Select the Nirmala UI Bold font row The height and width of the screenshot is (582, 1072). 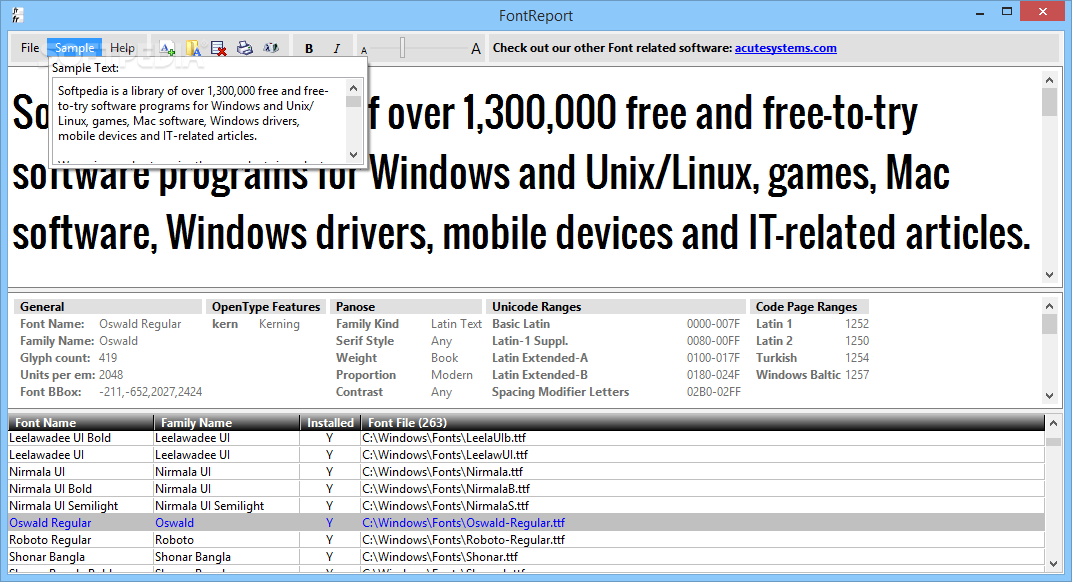tap(526, 489)
